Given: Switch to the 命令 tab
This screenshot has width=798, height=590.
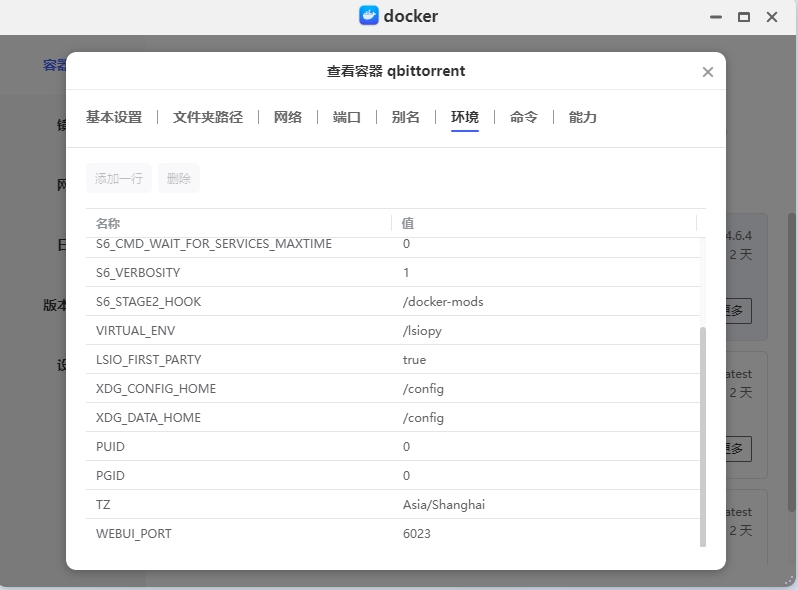Looking at the screenshot, I should pos(524,117).
